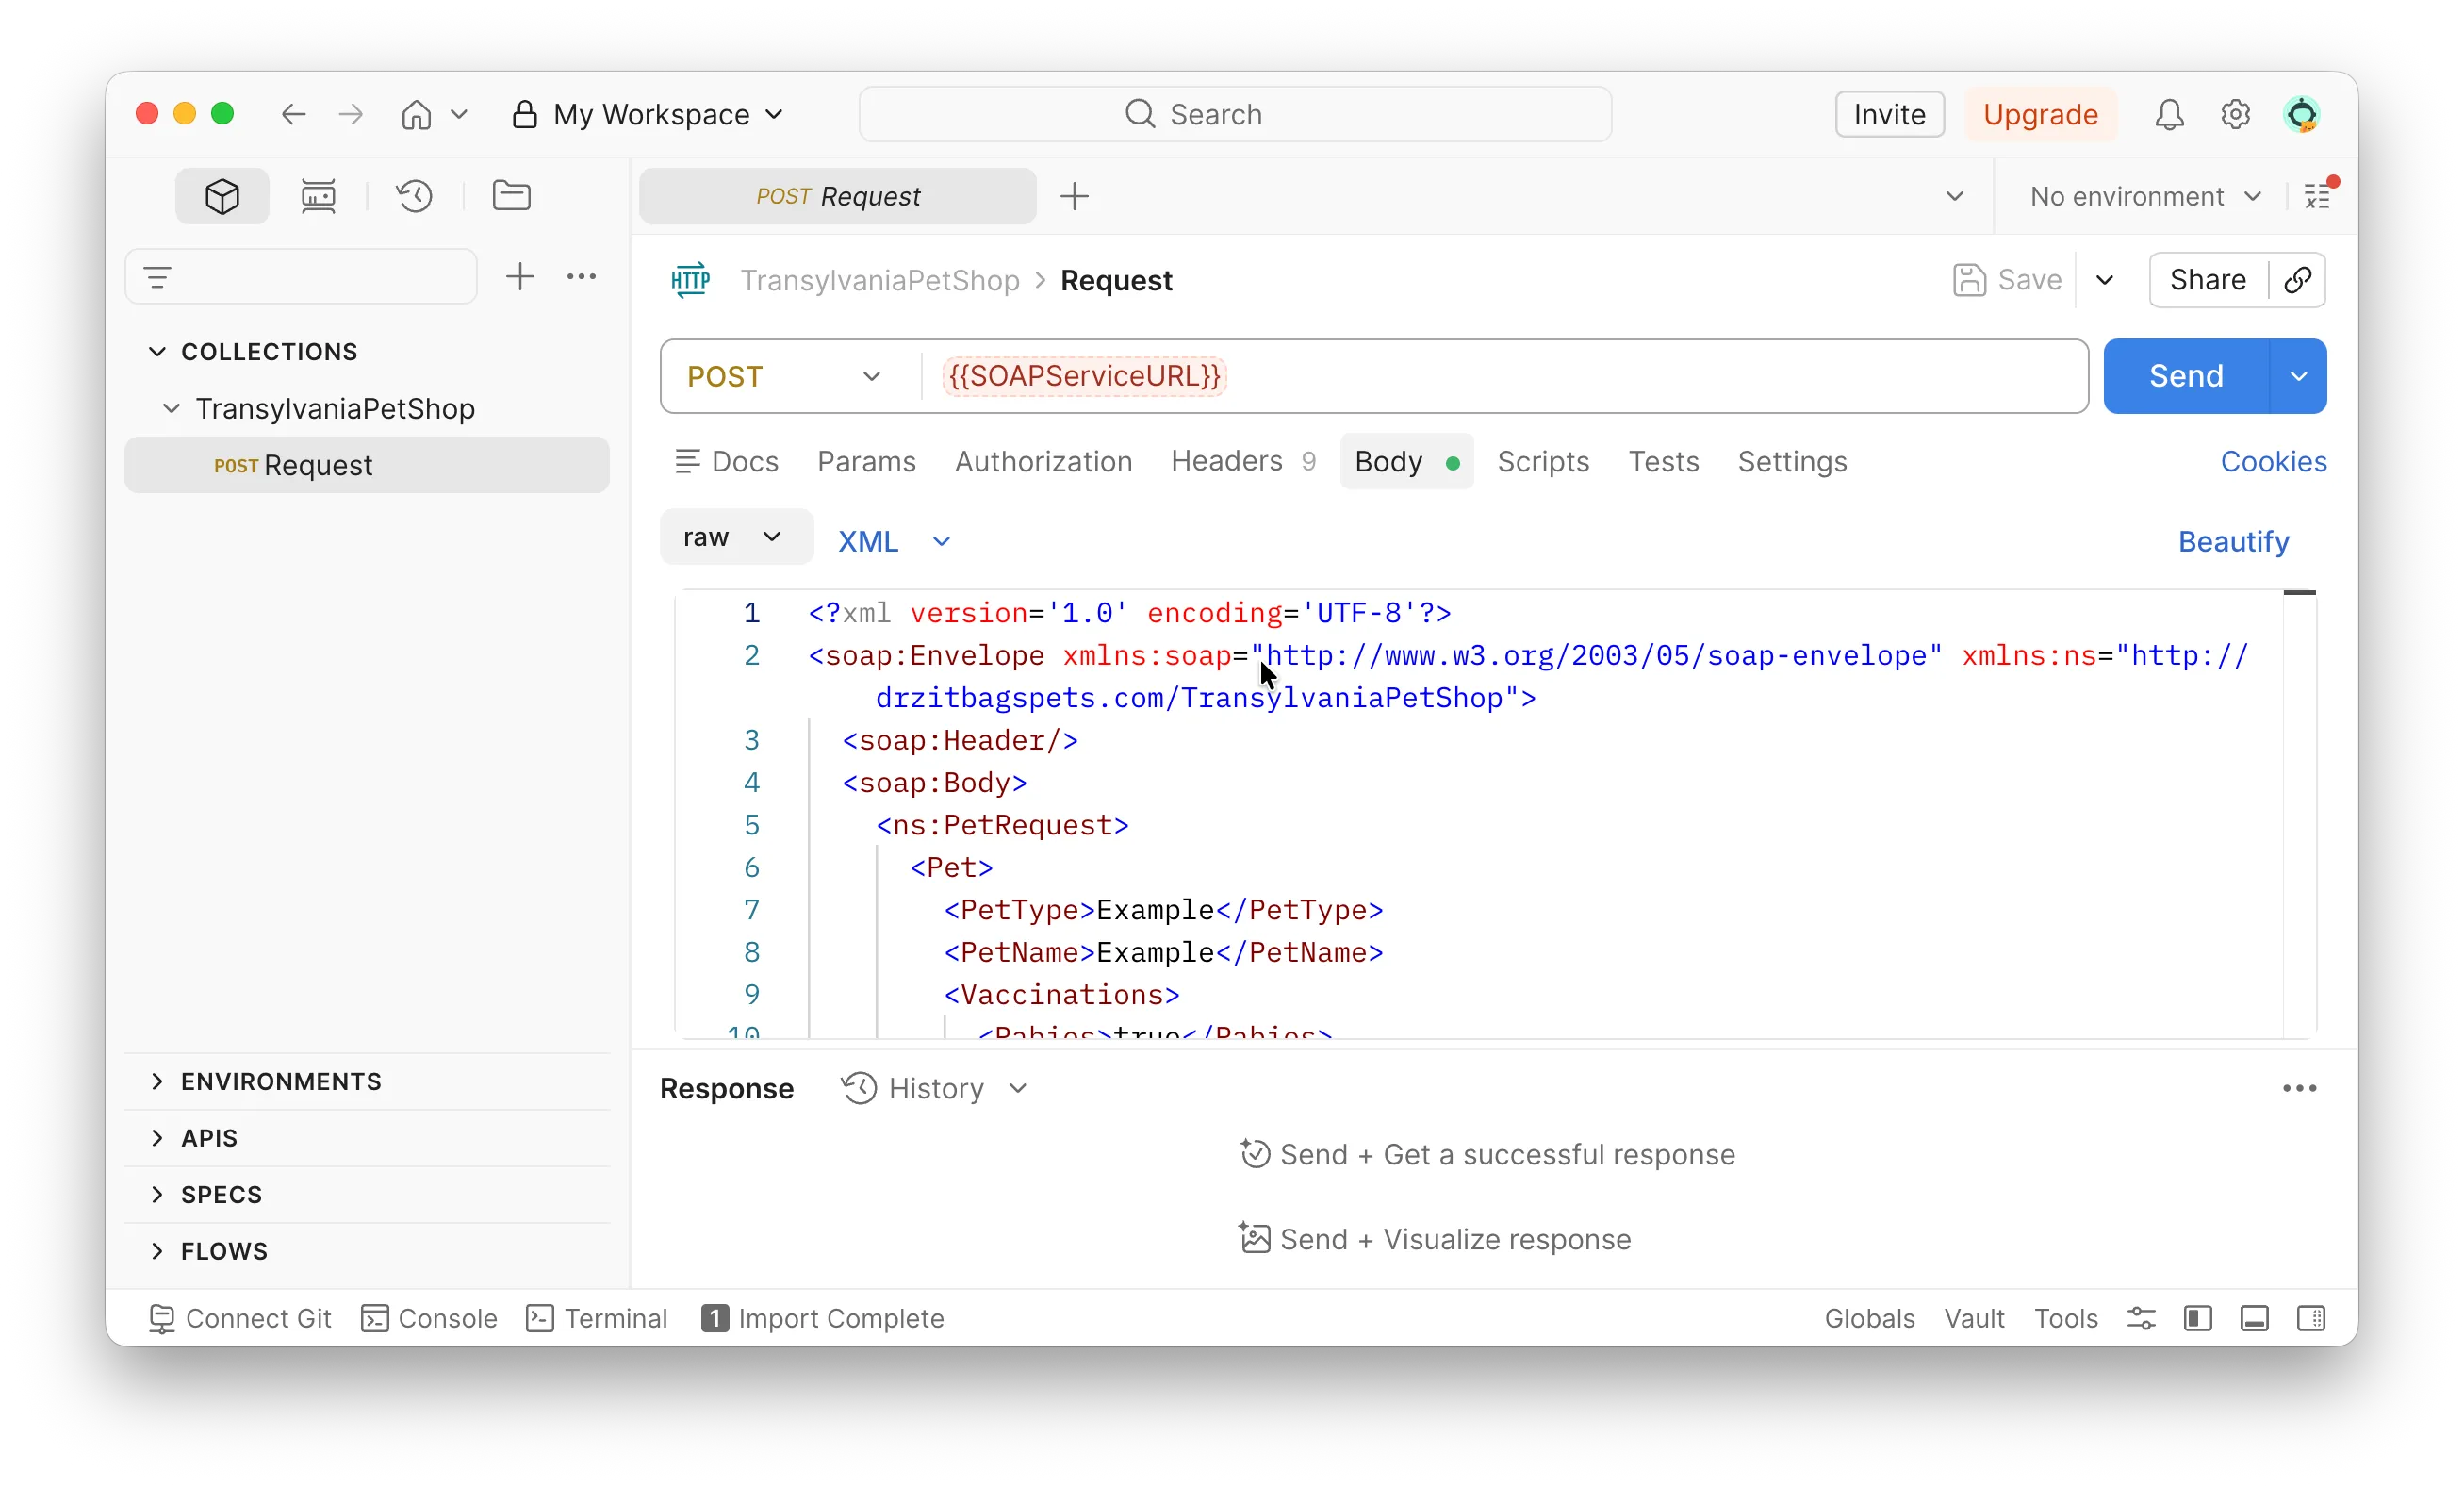2464x1486 pixels.
Task: Click the Upgrade button
Action: tap(2040, 115)
